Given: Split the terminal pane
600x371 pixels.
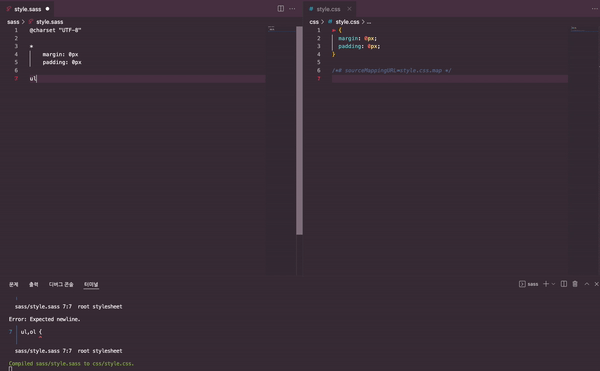Looking at the screenshot, I should [564, 284].
